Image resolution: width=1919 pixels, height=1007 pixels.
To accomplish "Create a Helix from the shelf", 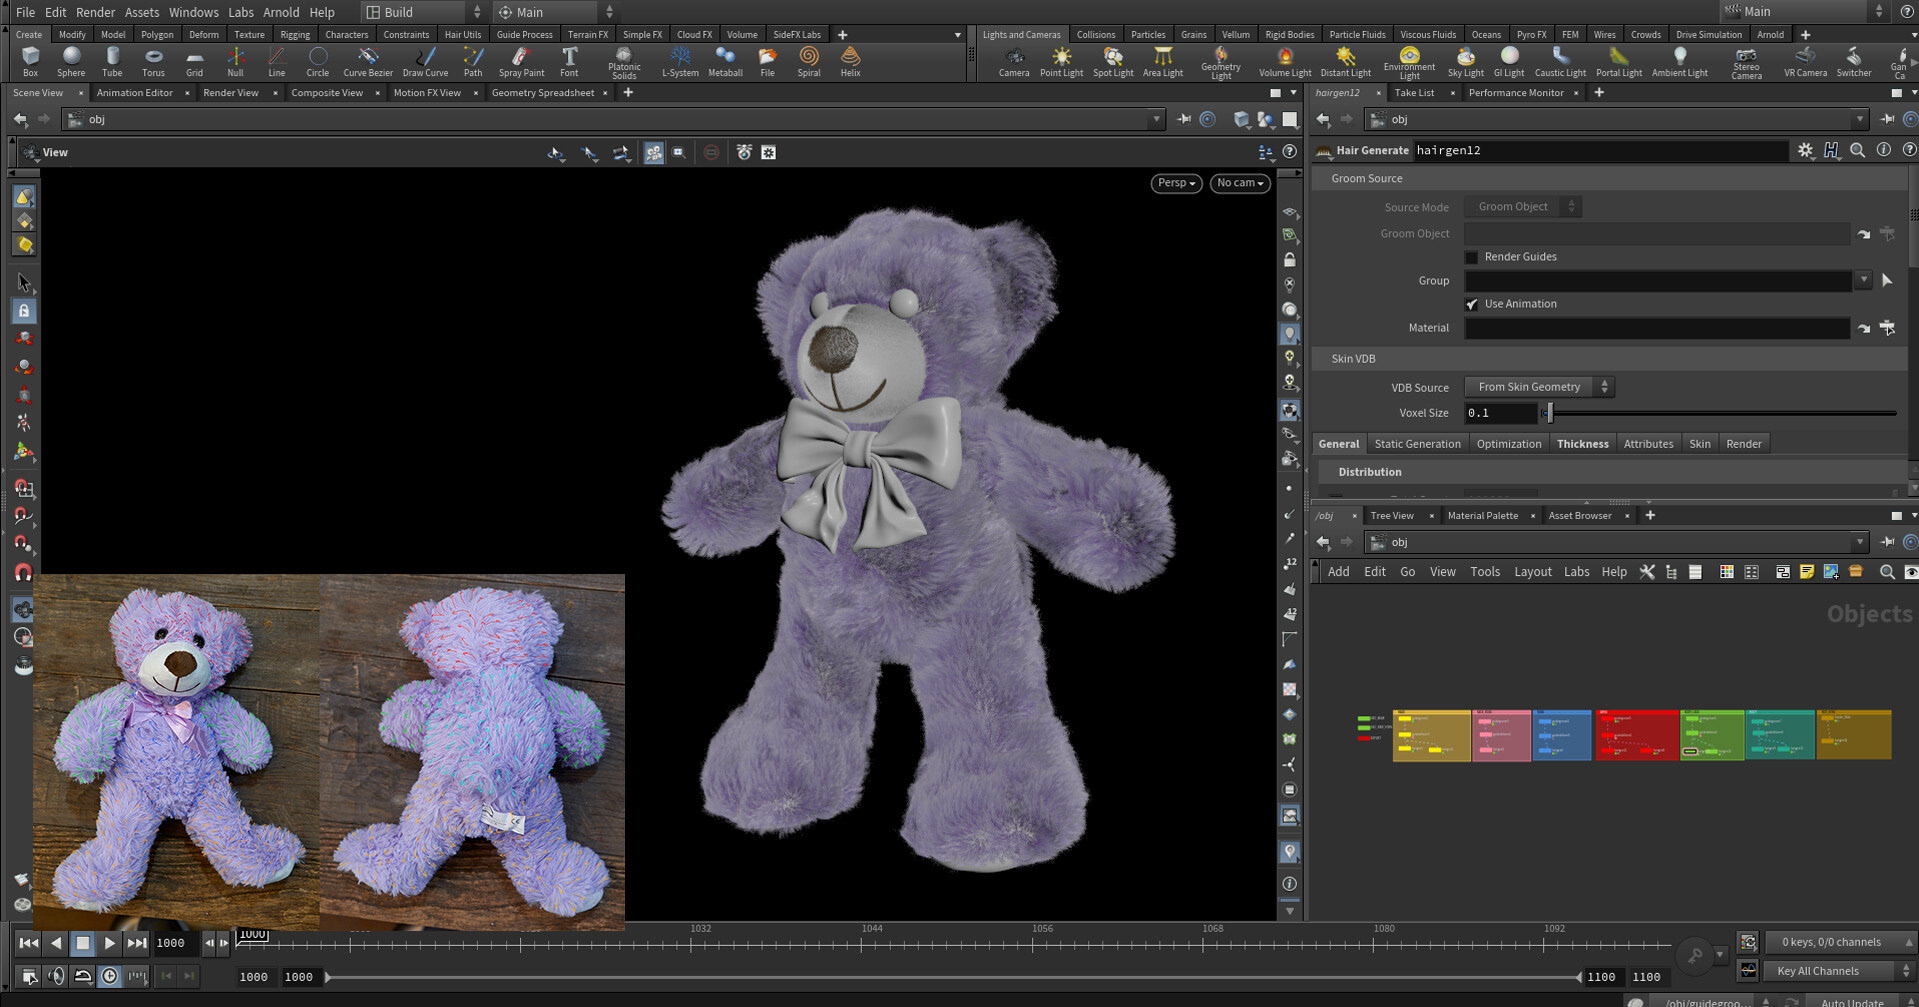I will pos(850,62).
